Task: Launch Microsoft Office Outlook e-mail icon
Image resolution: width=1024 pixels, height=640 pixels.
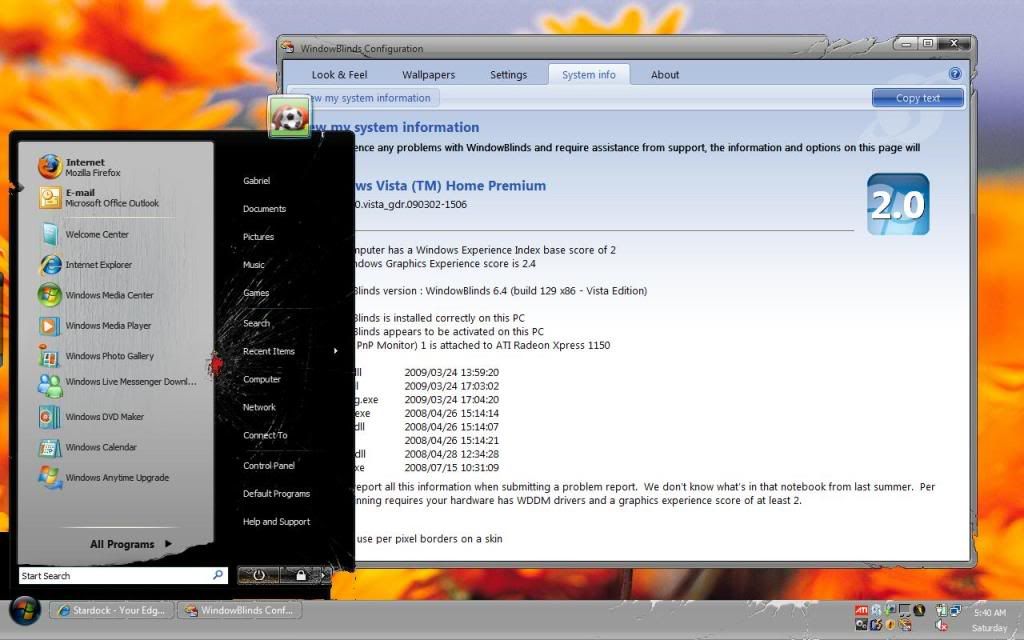Action: (50, 197)
